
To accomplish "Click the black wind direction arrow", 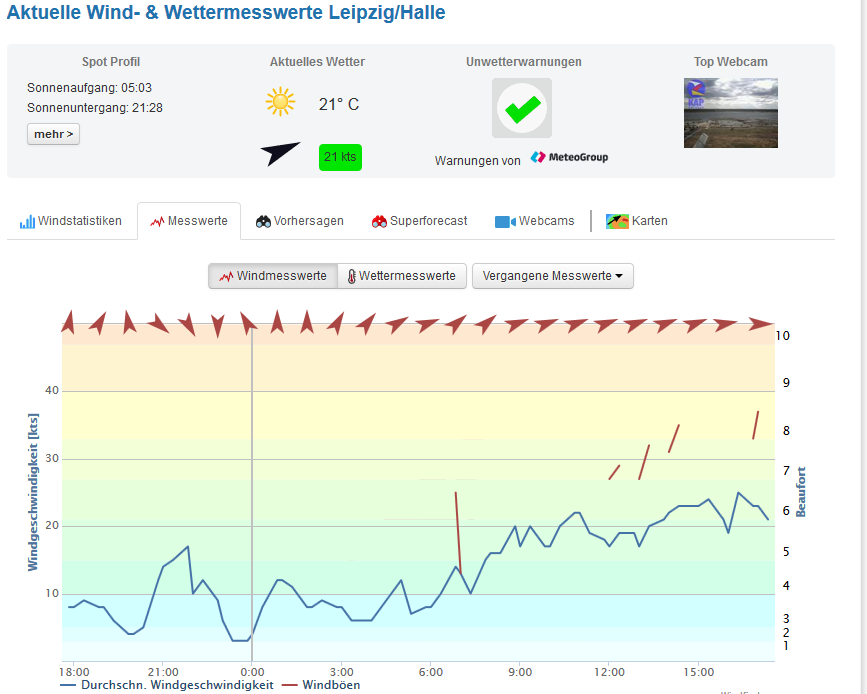I will click(x=280, y=154).
